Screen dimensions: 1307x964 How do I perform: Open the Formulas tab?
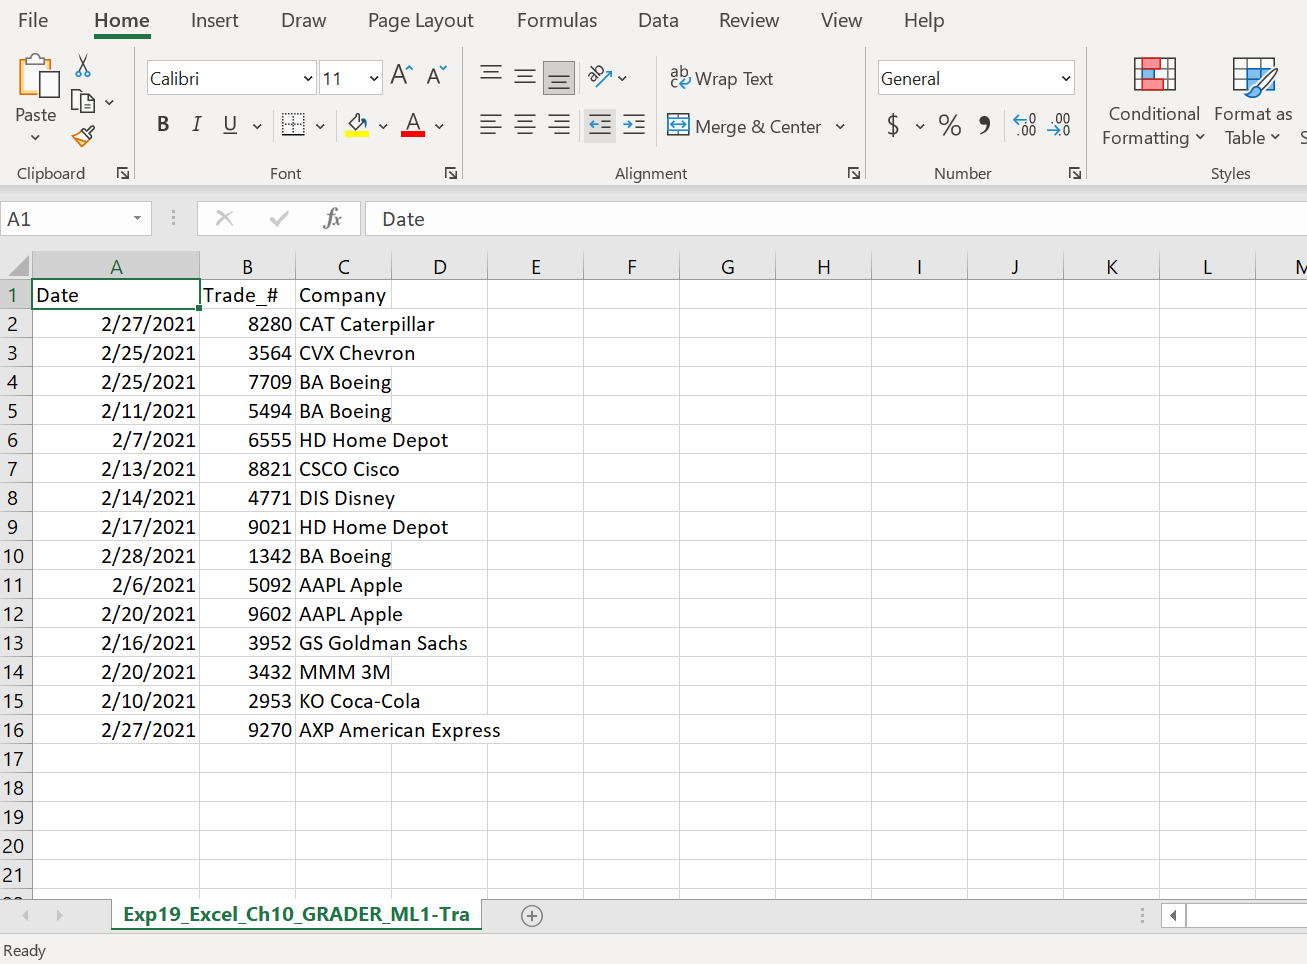click(557, 20)
